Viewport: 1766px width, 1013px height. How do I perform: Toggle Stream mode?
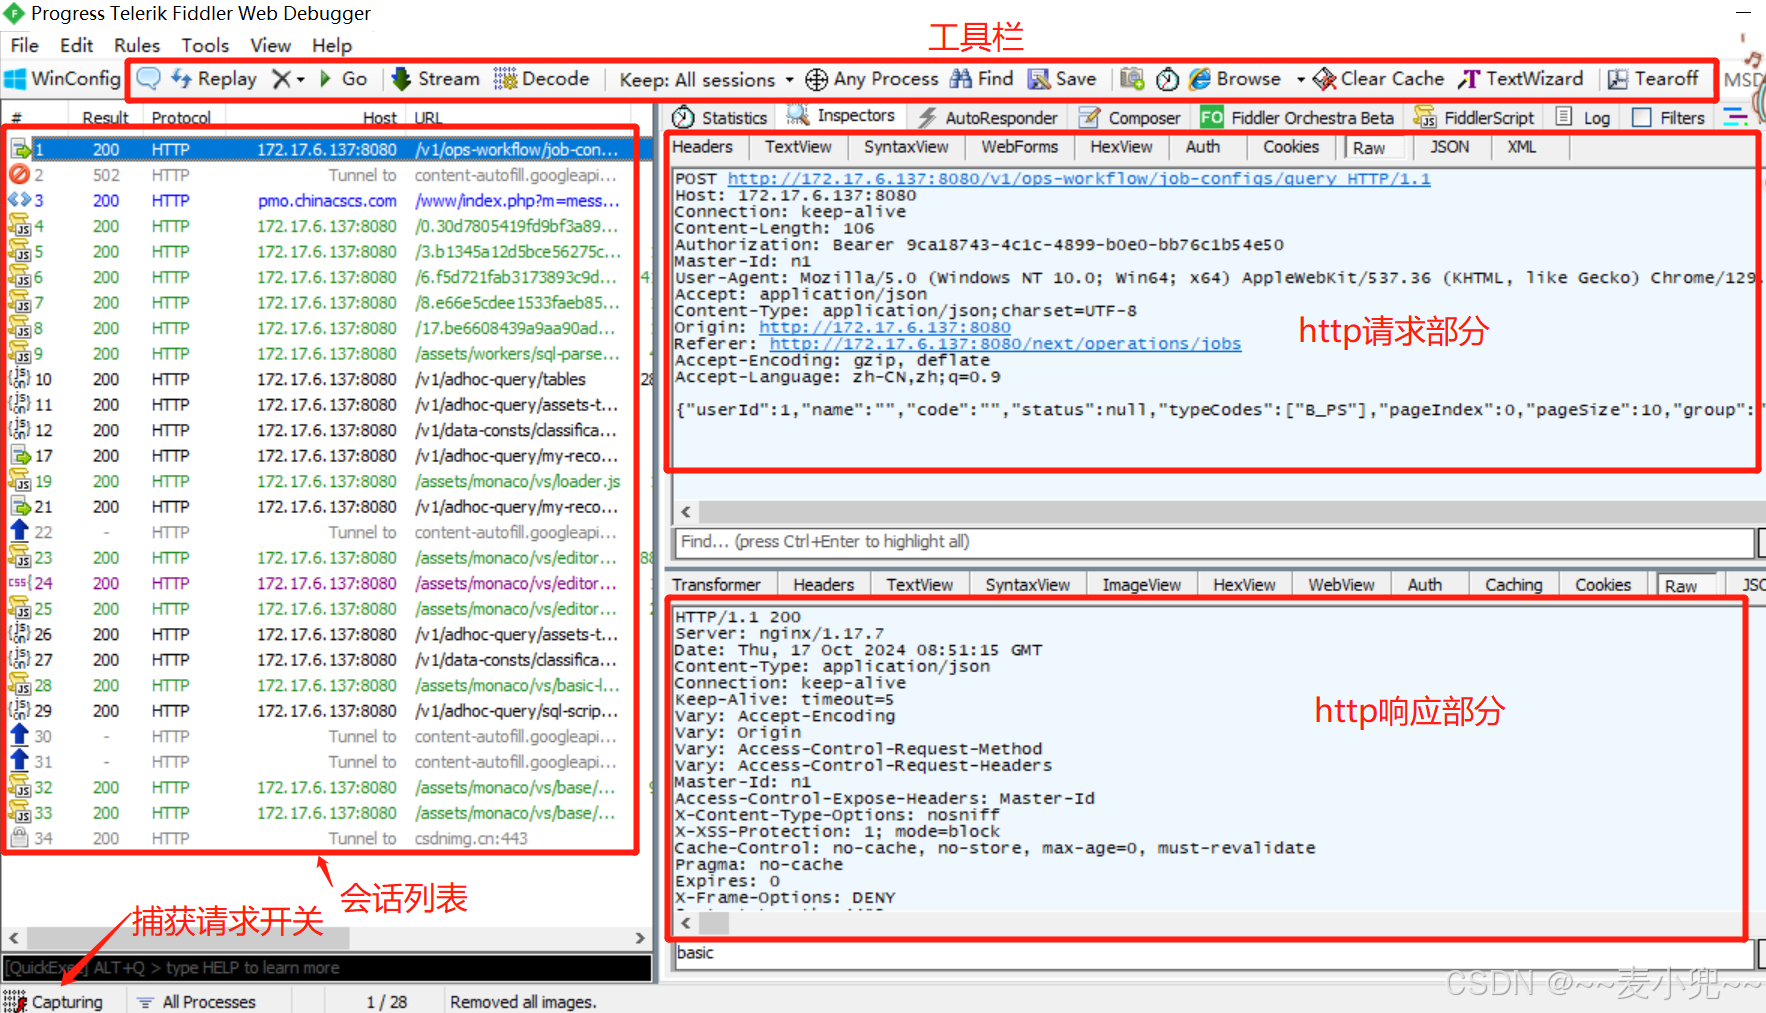435,79
